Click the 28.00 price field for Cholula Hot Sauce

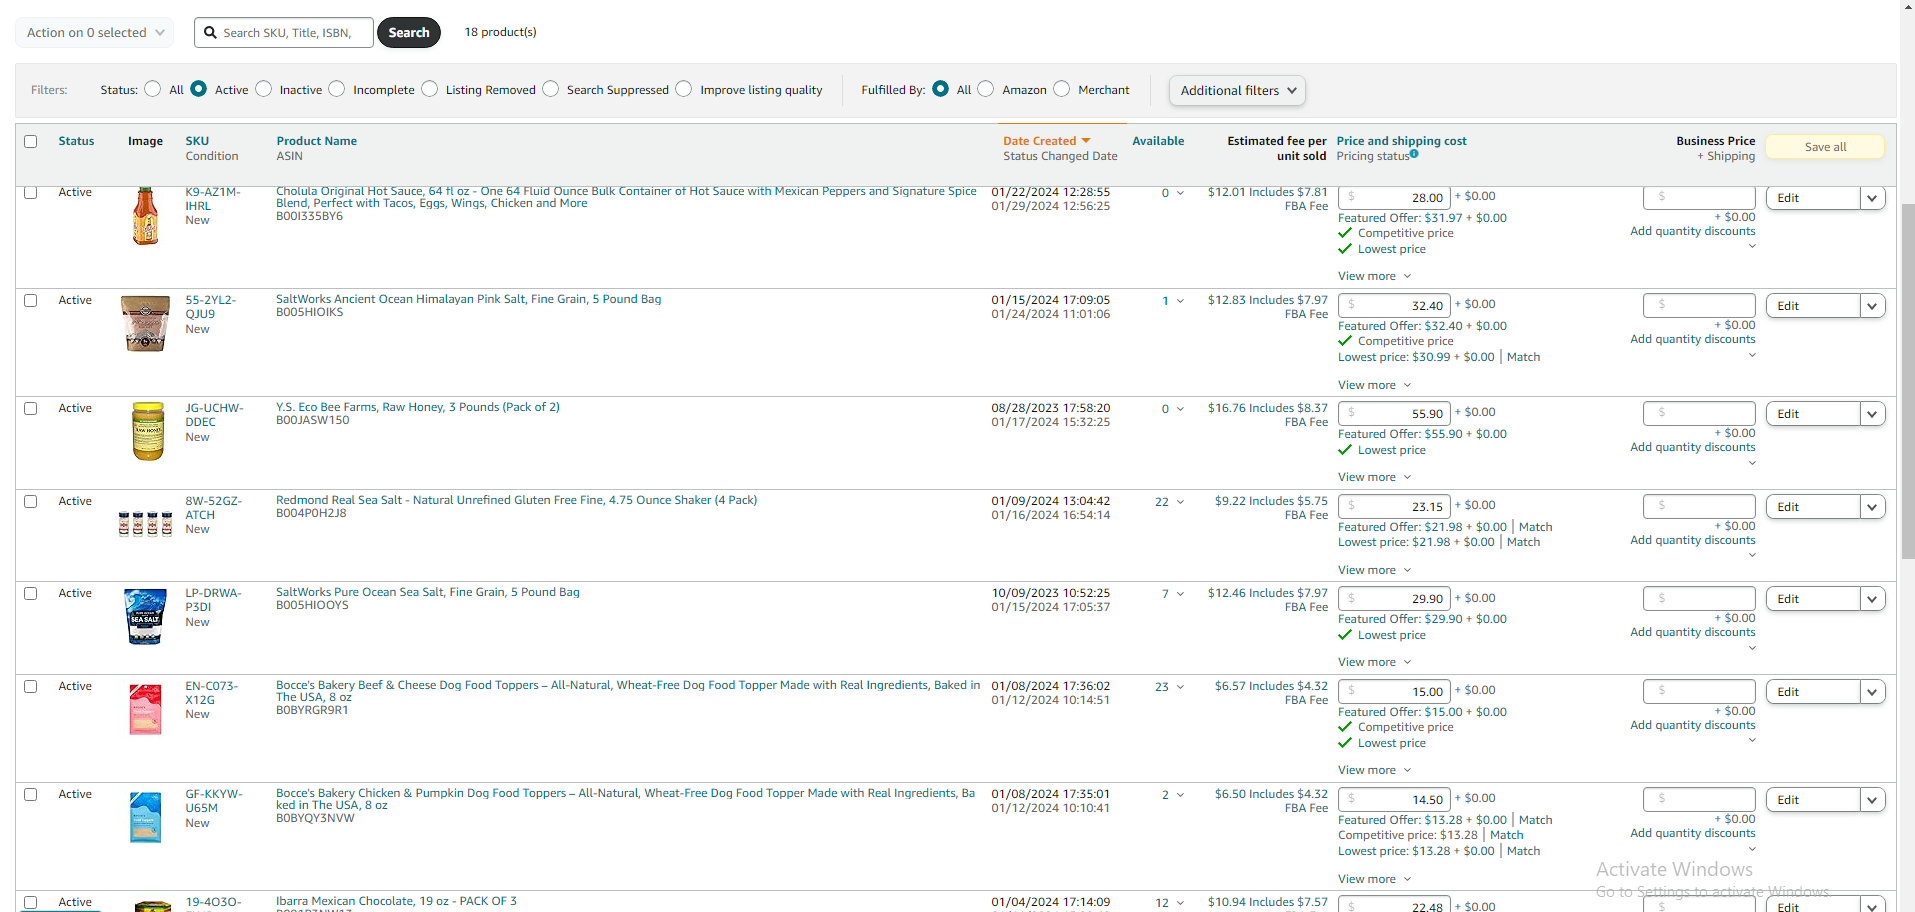point(1394,198)
